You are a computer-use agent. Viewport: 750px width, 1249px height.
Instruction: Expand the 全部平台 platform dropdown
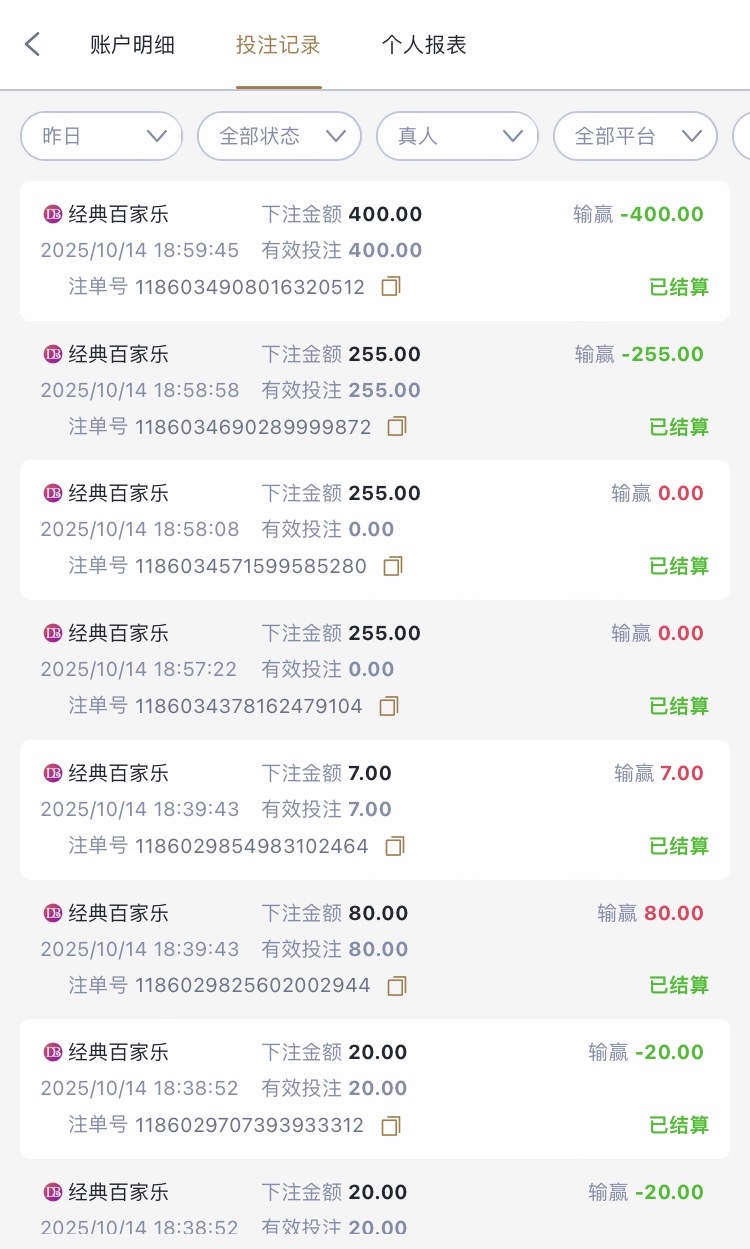tap(635, 136)
